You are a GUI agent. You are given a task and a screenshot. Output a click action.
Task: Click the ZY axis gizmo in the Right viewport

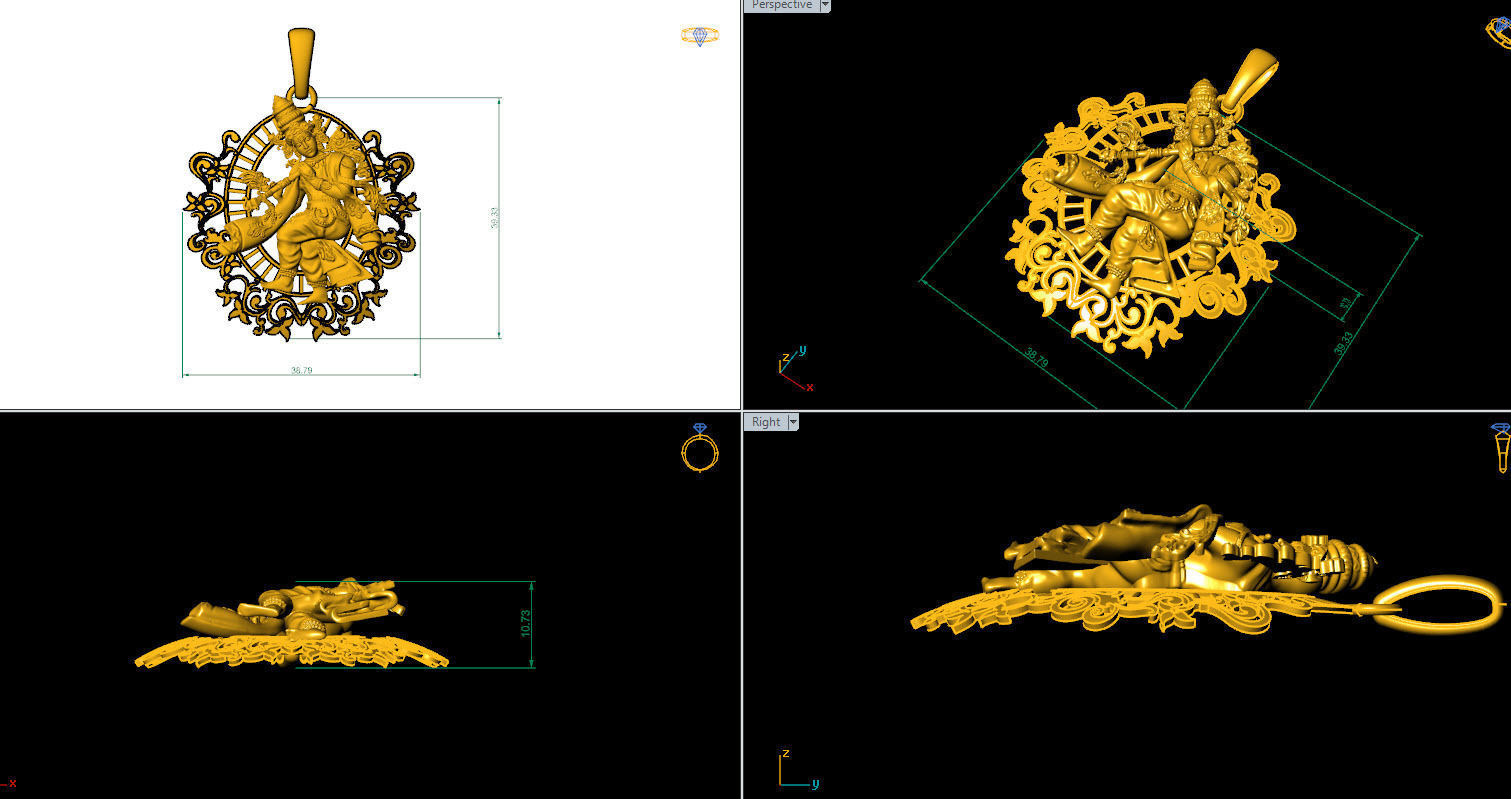pyautogui.click(x=798, y=770)
